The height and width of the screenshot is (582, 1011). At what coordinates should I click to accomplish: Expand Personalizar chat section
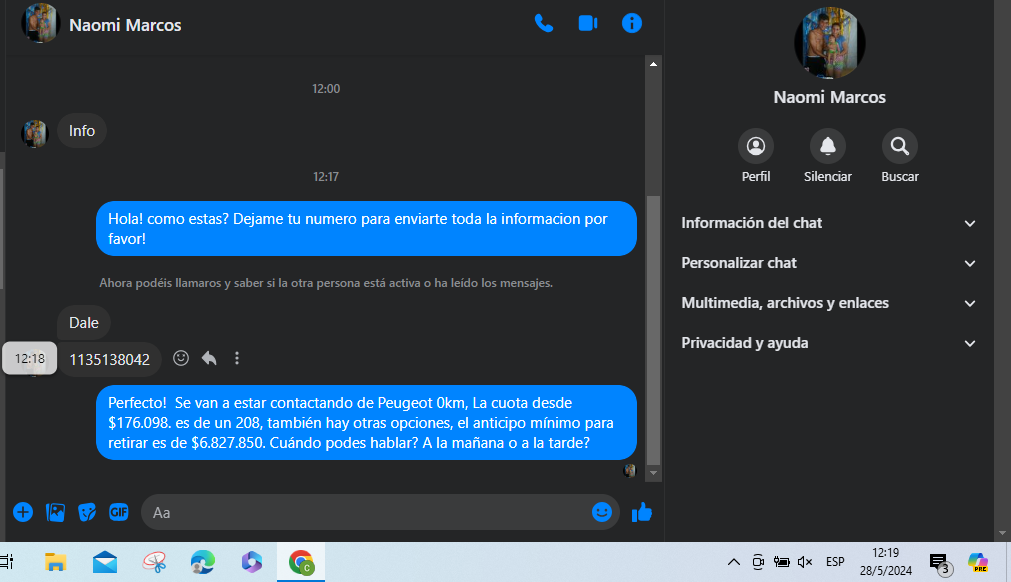click(828, 263)
